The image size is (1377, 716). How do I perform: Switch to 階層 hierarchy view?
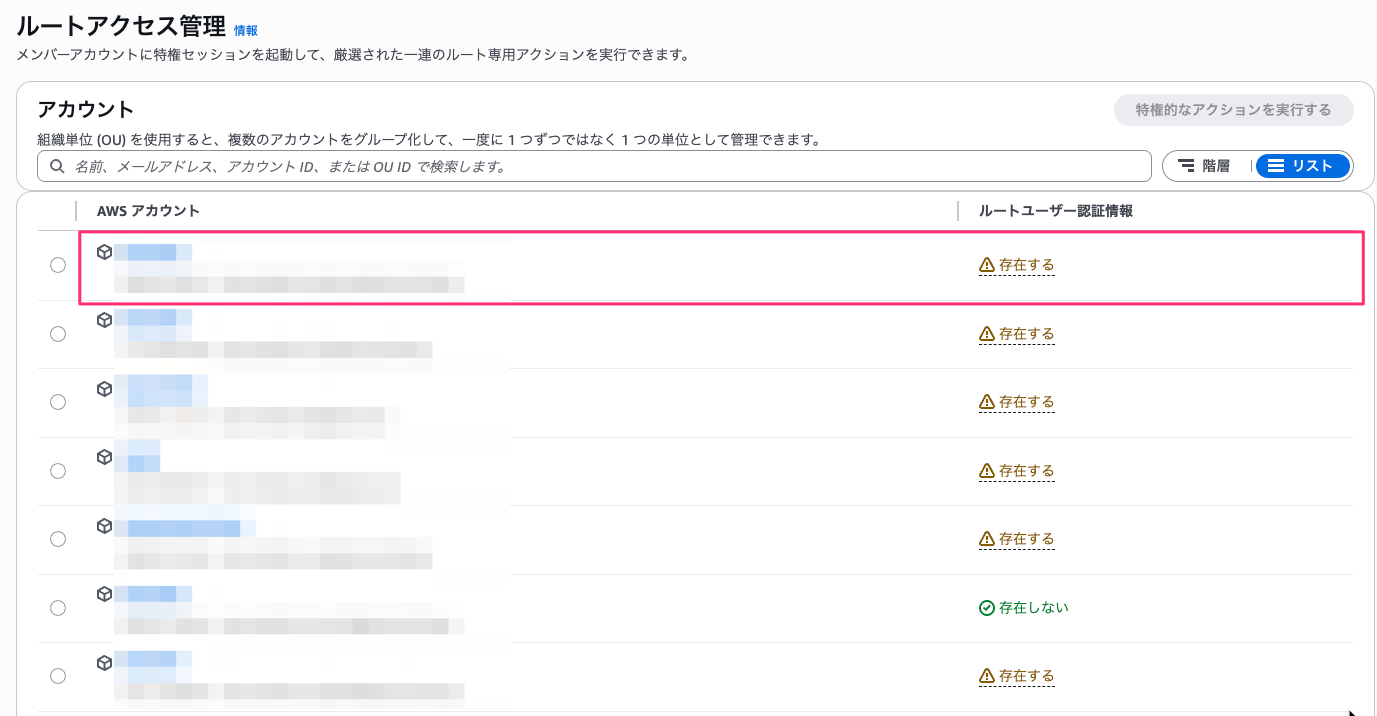1205,166
